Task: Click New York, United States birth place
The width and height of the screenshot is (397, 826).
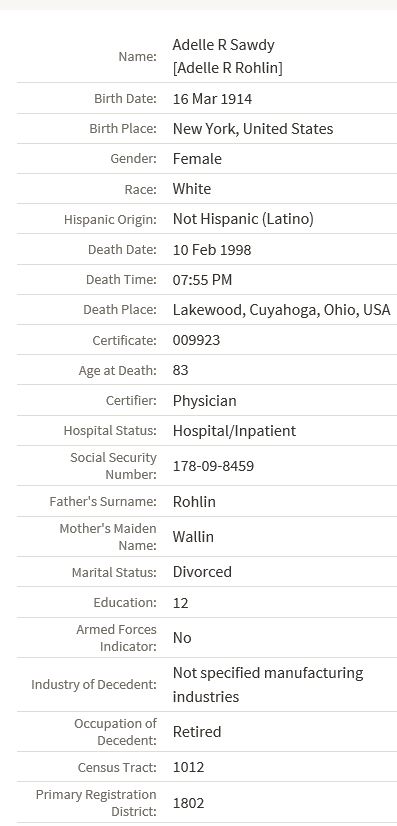Action: pos(253,129)
